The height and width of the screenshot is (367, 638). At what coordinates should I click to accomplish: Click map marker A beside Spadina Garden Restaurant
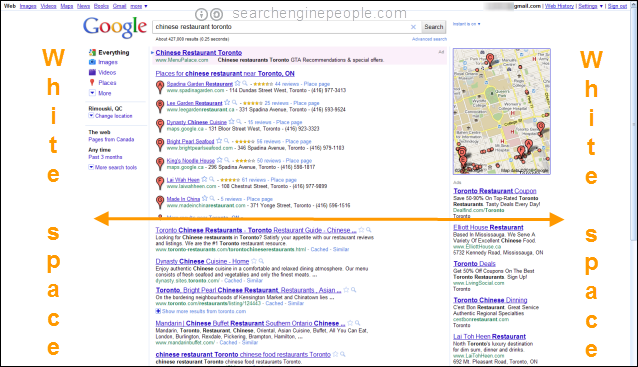(x=160, y=87)
